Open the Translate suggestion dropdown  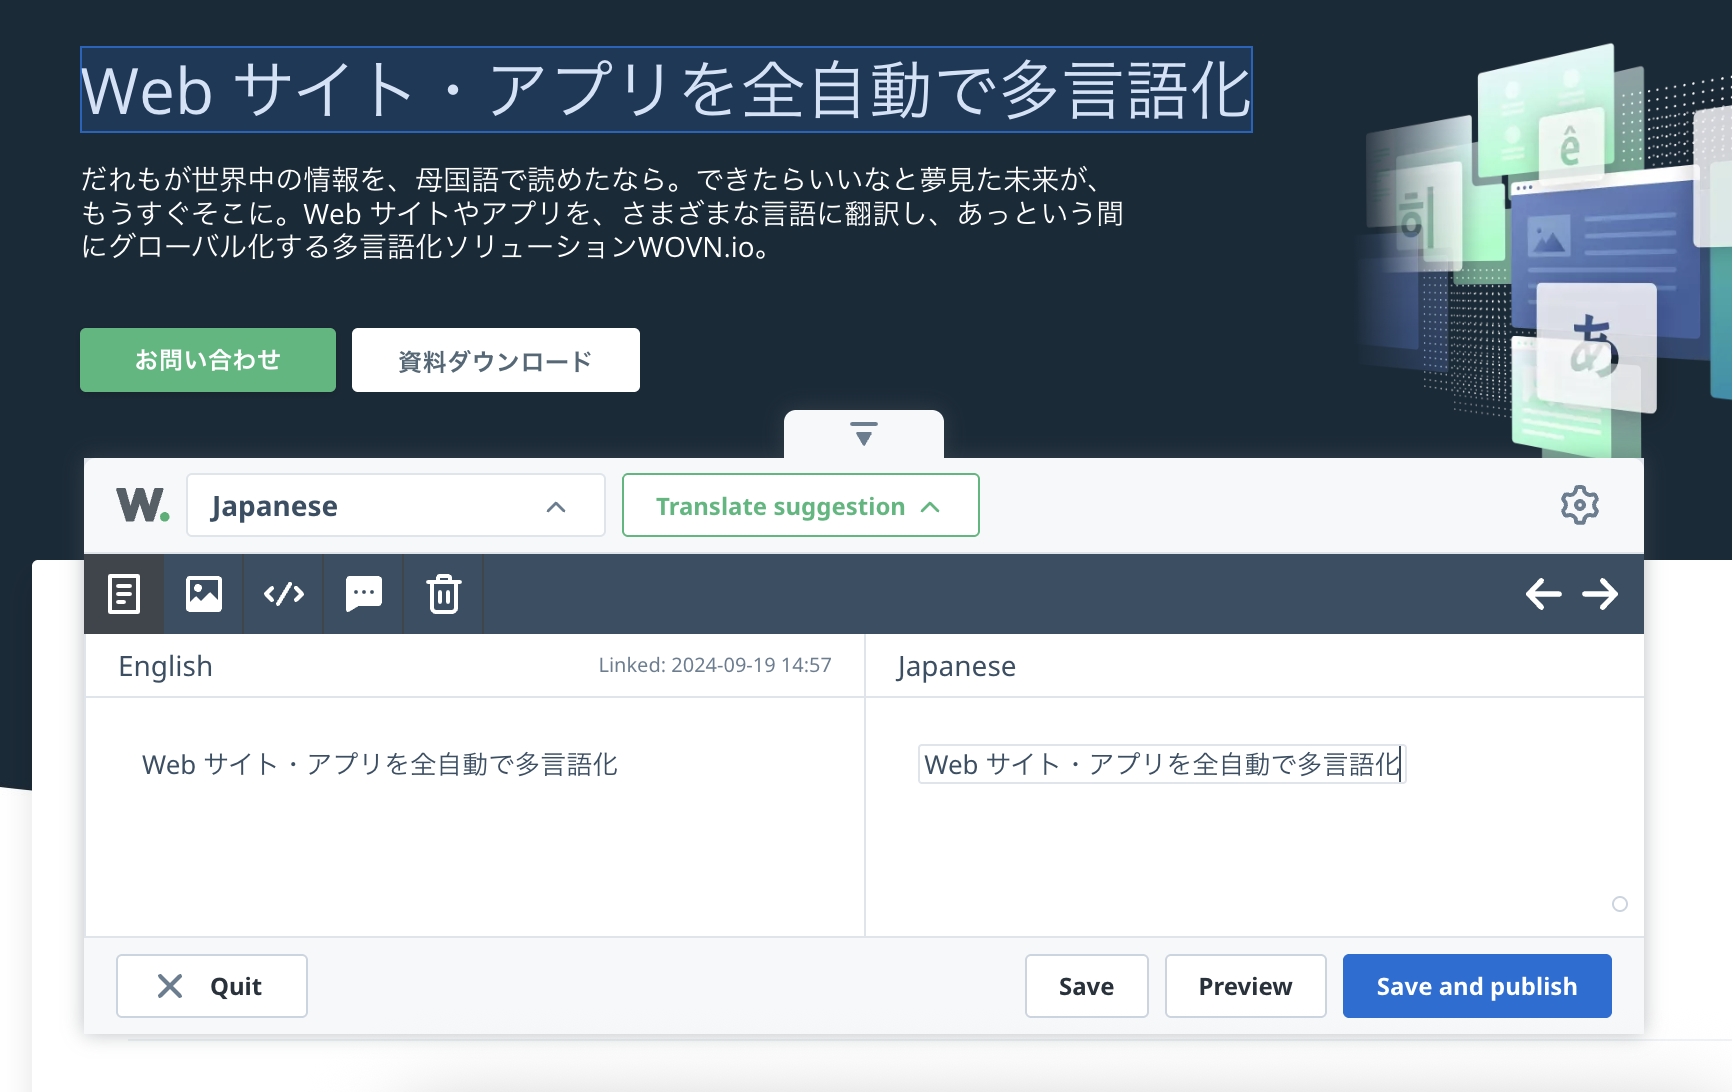point(800,506)
